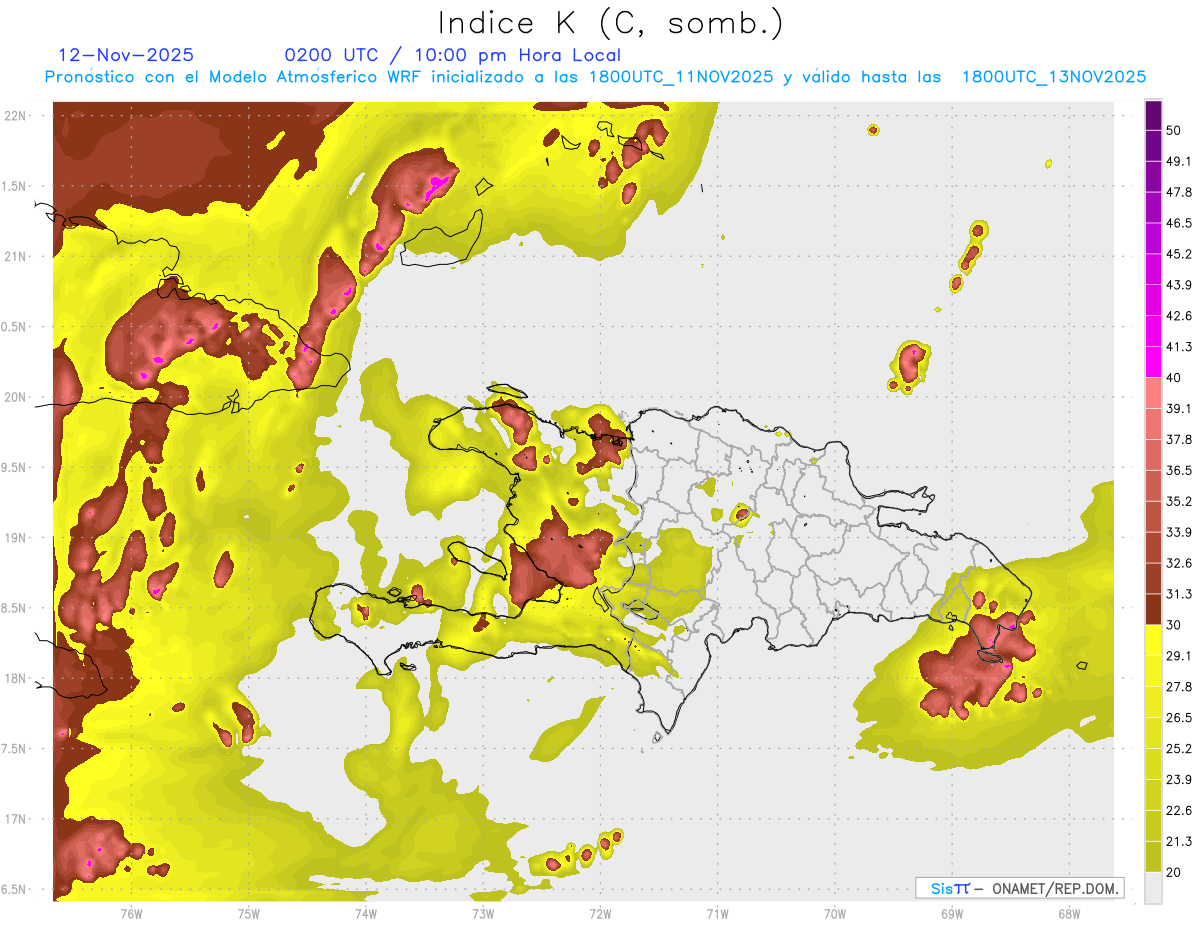The image size is (1200, 927).
Task: Click the "9.5N" latitude axis label
Action: pos(14,467)
